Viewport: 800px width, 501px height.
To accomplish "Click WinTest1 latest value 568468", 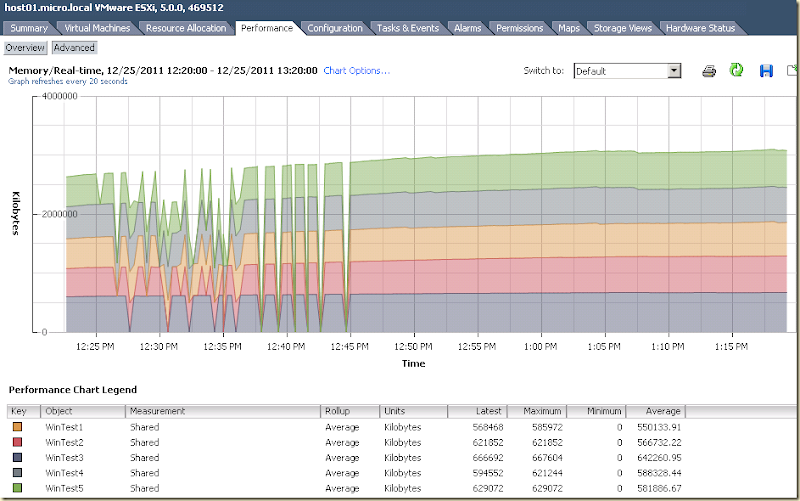I will [x=488, y=427].
